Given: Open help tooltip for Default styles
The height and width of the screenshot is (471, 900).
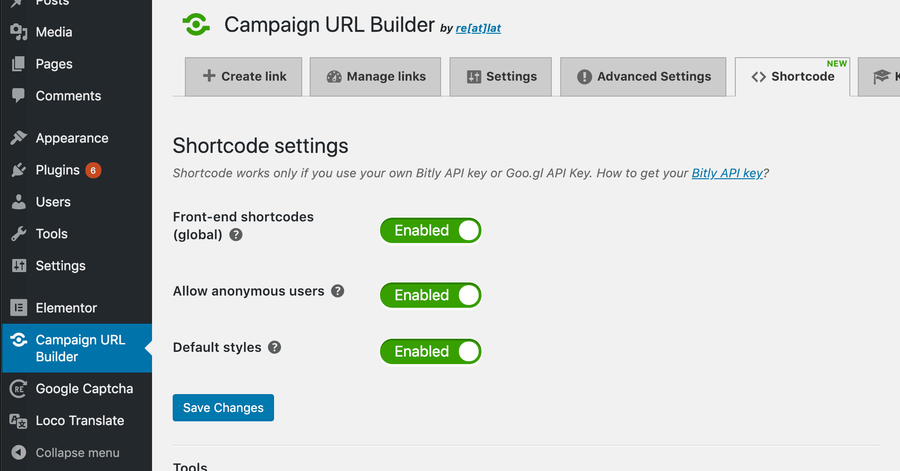Looking at the screenshot, I should (274, 347).
